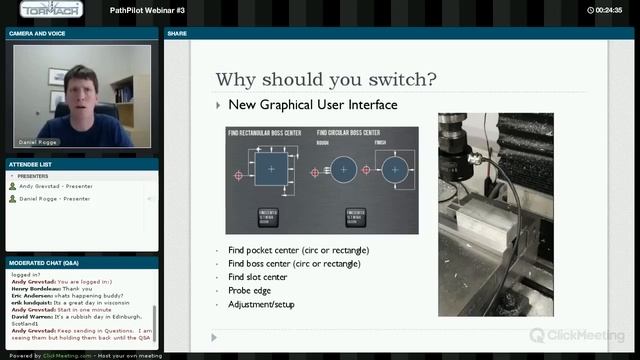
Task: Click the chat panel scrollbar
Action: point(154,323)
